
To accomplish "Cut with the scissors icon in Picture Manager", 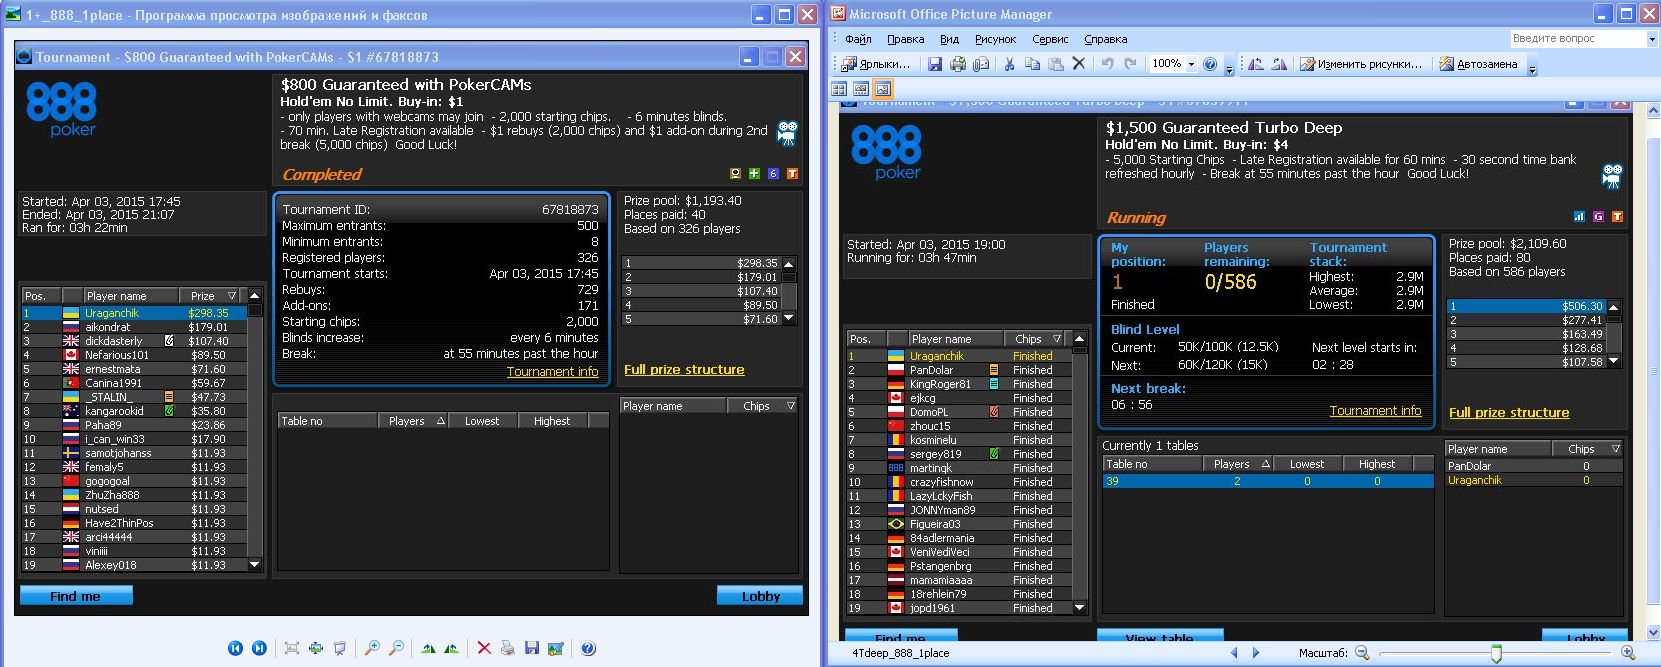I will pyautogui.click(x=1009, y=64).
